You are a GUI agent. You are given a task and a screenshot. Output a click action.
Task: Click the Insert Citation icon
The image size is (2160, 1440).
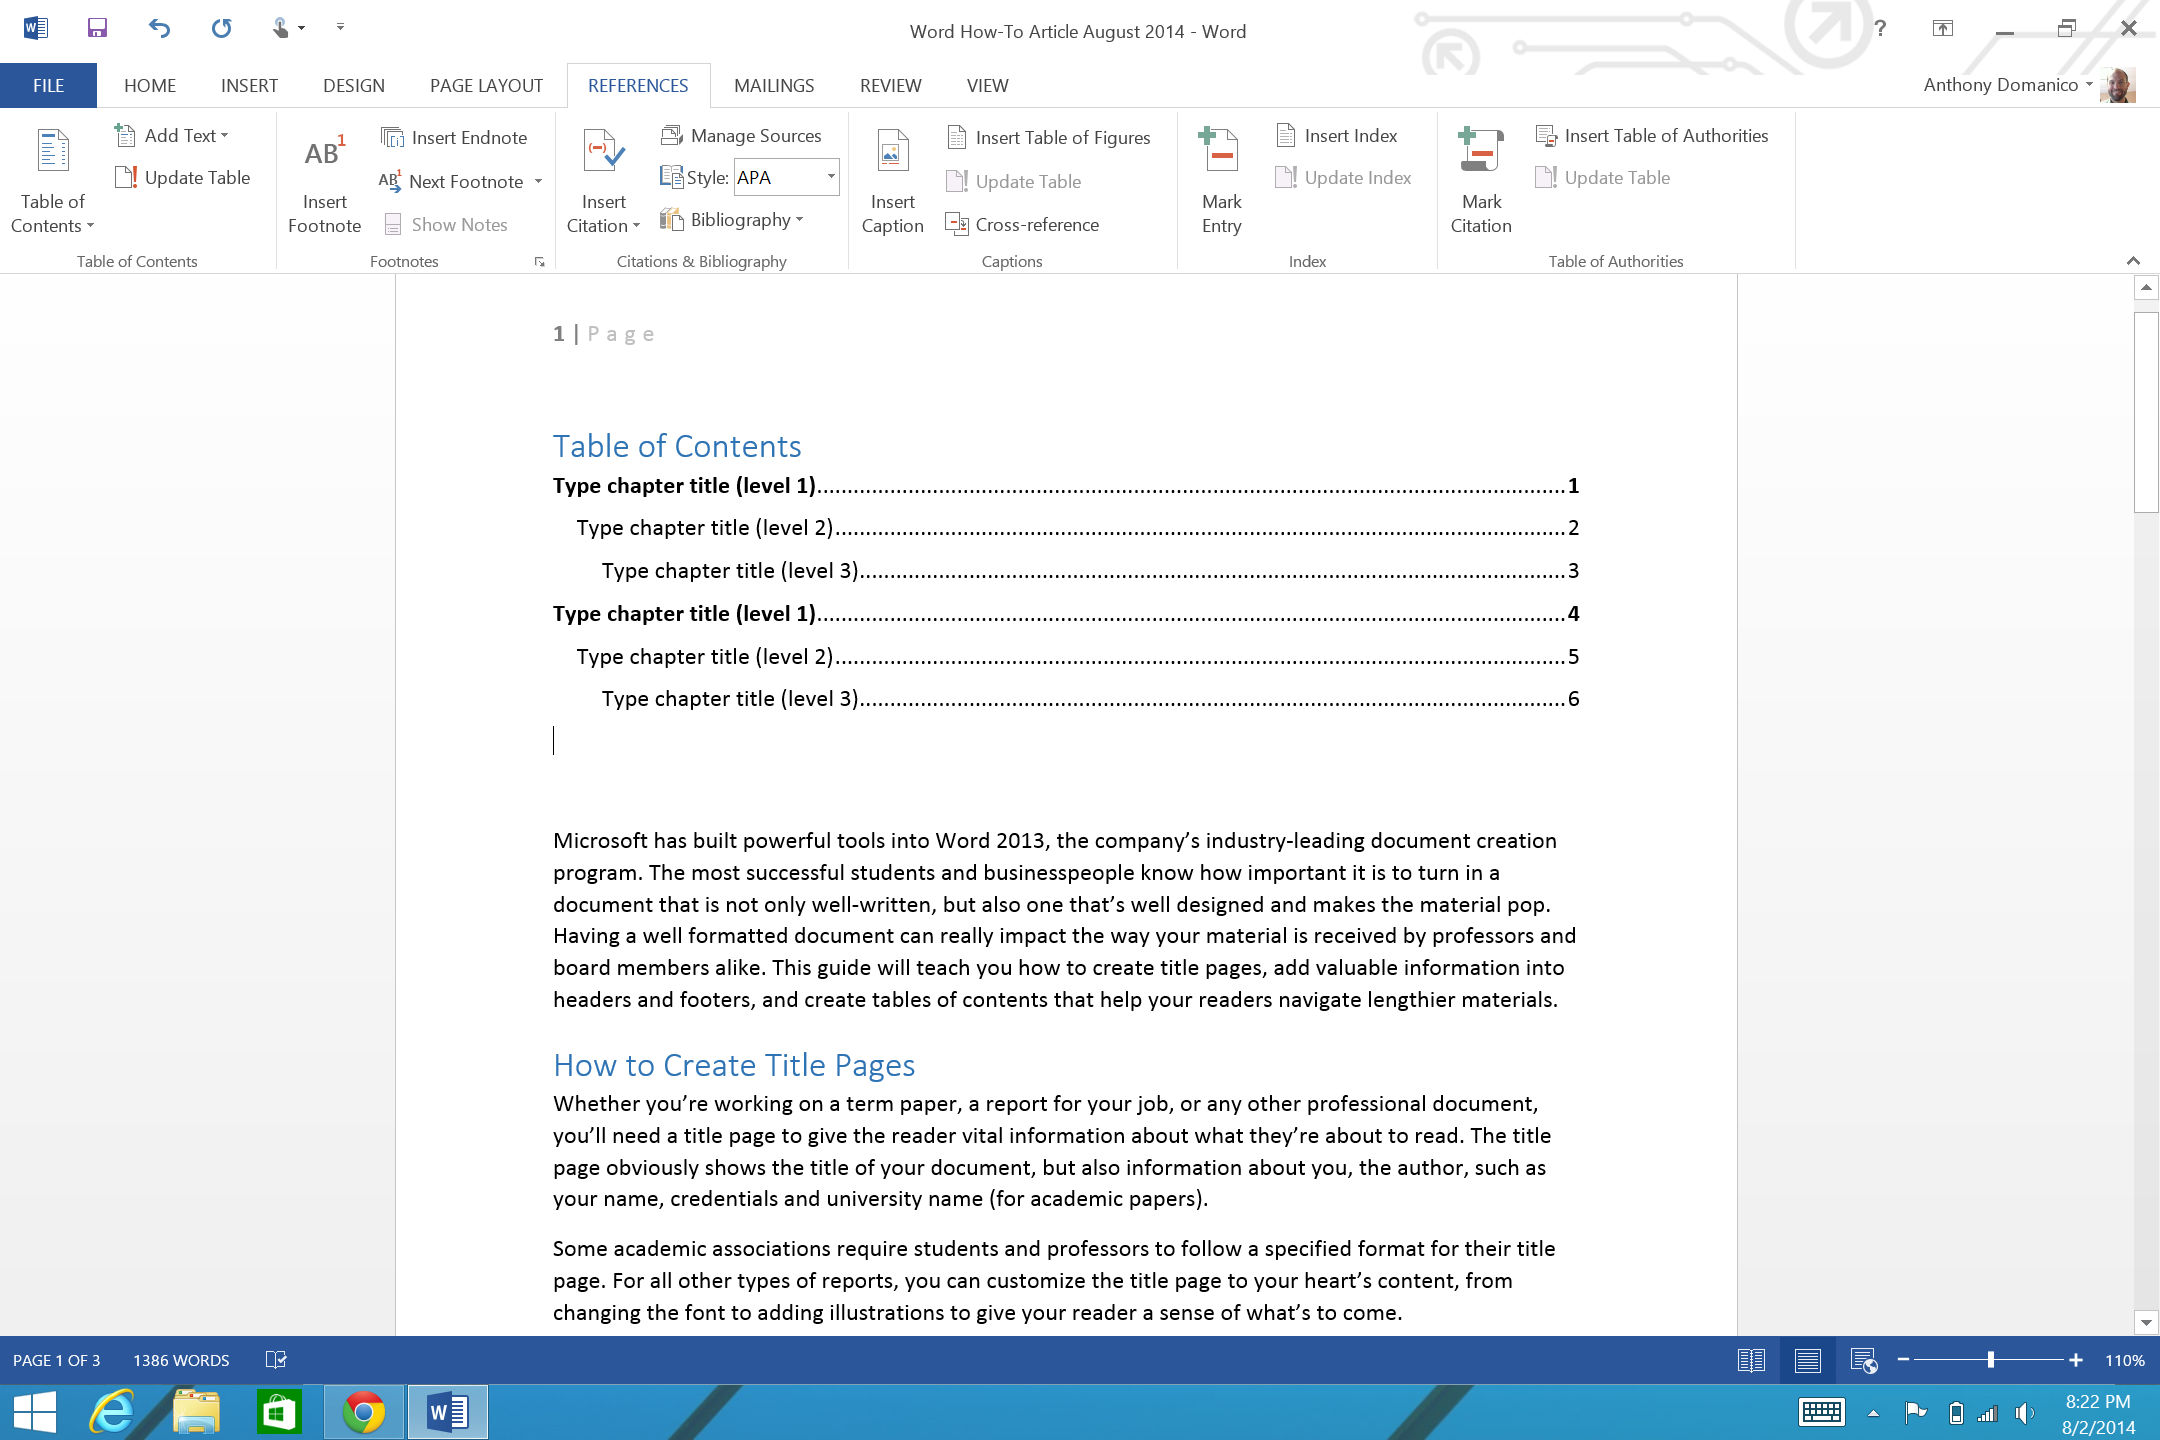[604, 178]
